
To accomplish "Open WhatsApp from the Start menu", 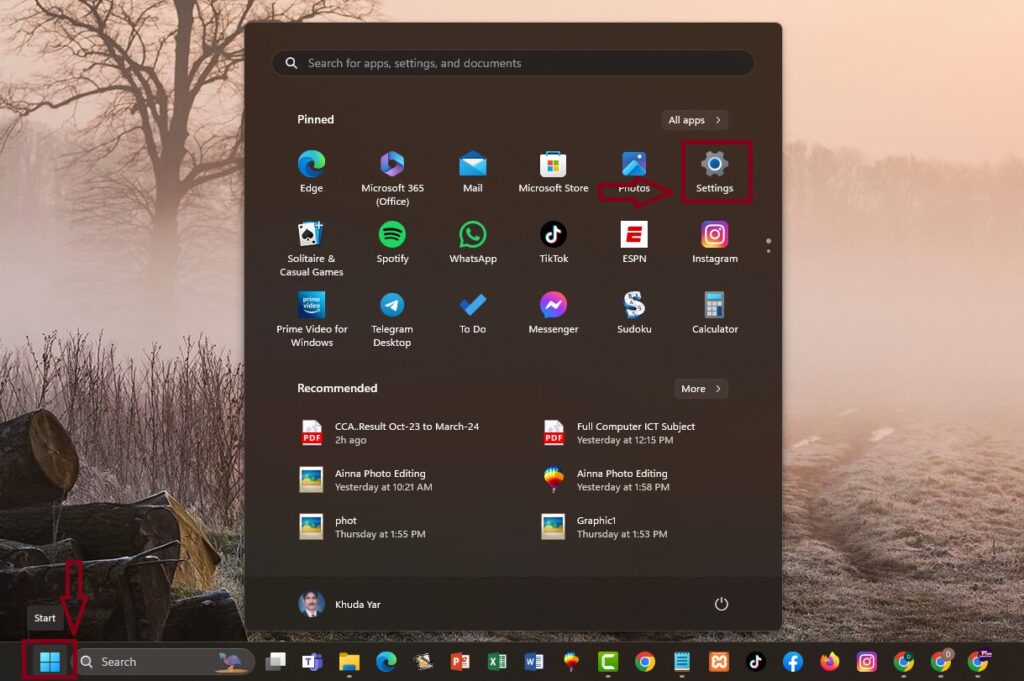I will coord(473,242).
